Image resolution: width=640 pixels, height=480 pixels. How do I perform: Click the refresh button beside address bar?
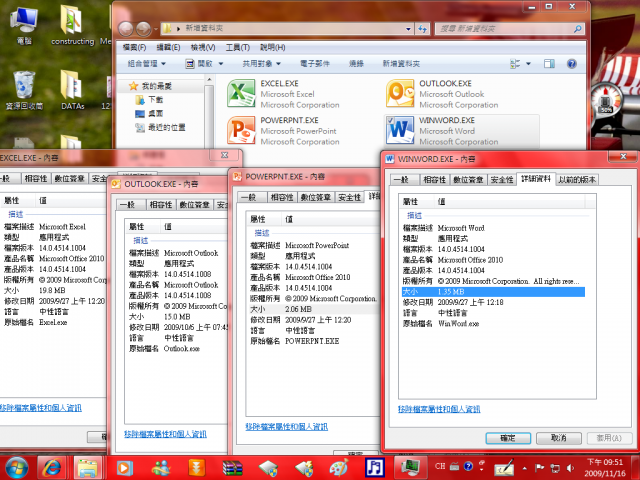(x=422, y=29)
